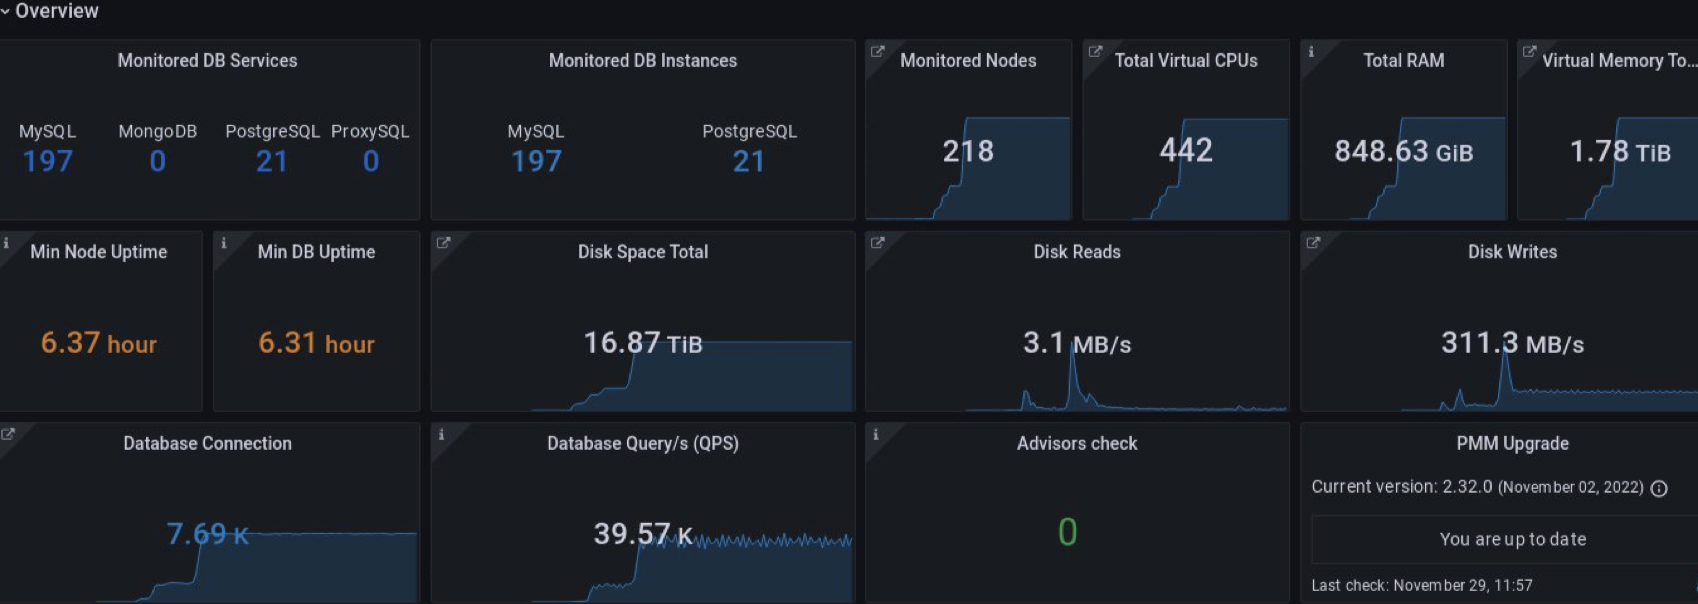
Task: Click the Total RAM value 848.63 GiB
Action: click(1404, 151)
